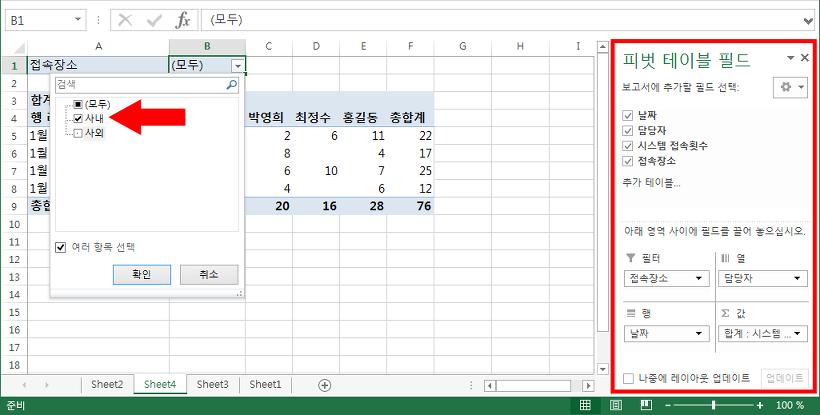This screenshot has width=820, height=415.
Task: Add a new sheet with plus icon
Action: (324, 385)
